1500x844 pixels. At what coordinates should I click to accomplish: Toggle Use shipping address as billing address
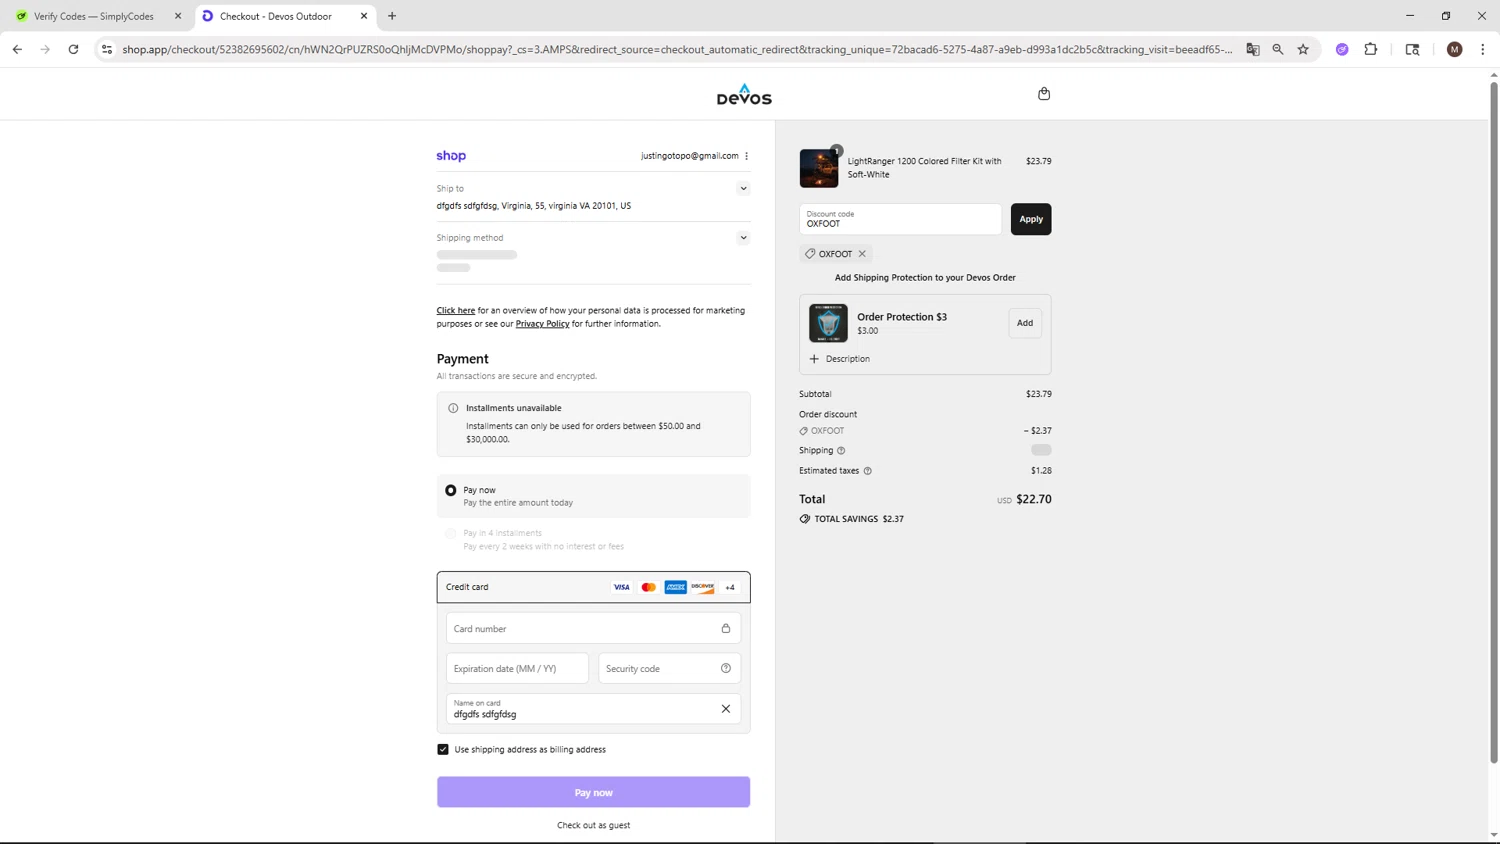coord(443,749)
